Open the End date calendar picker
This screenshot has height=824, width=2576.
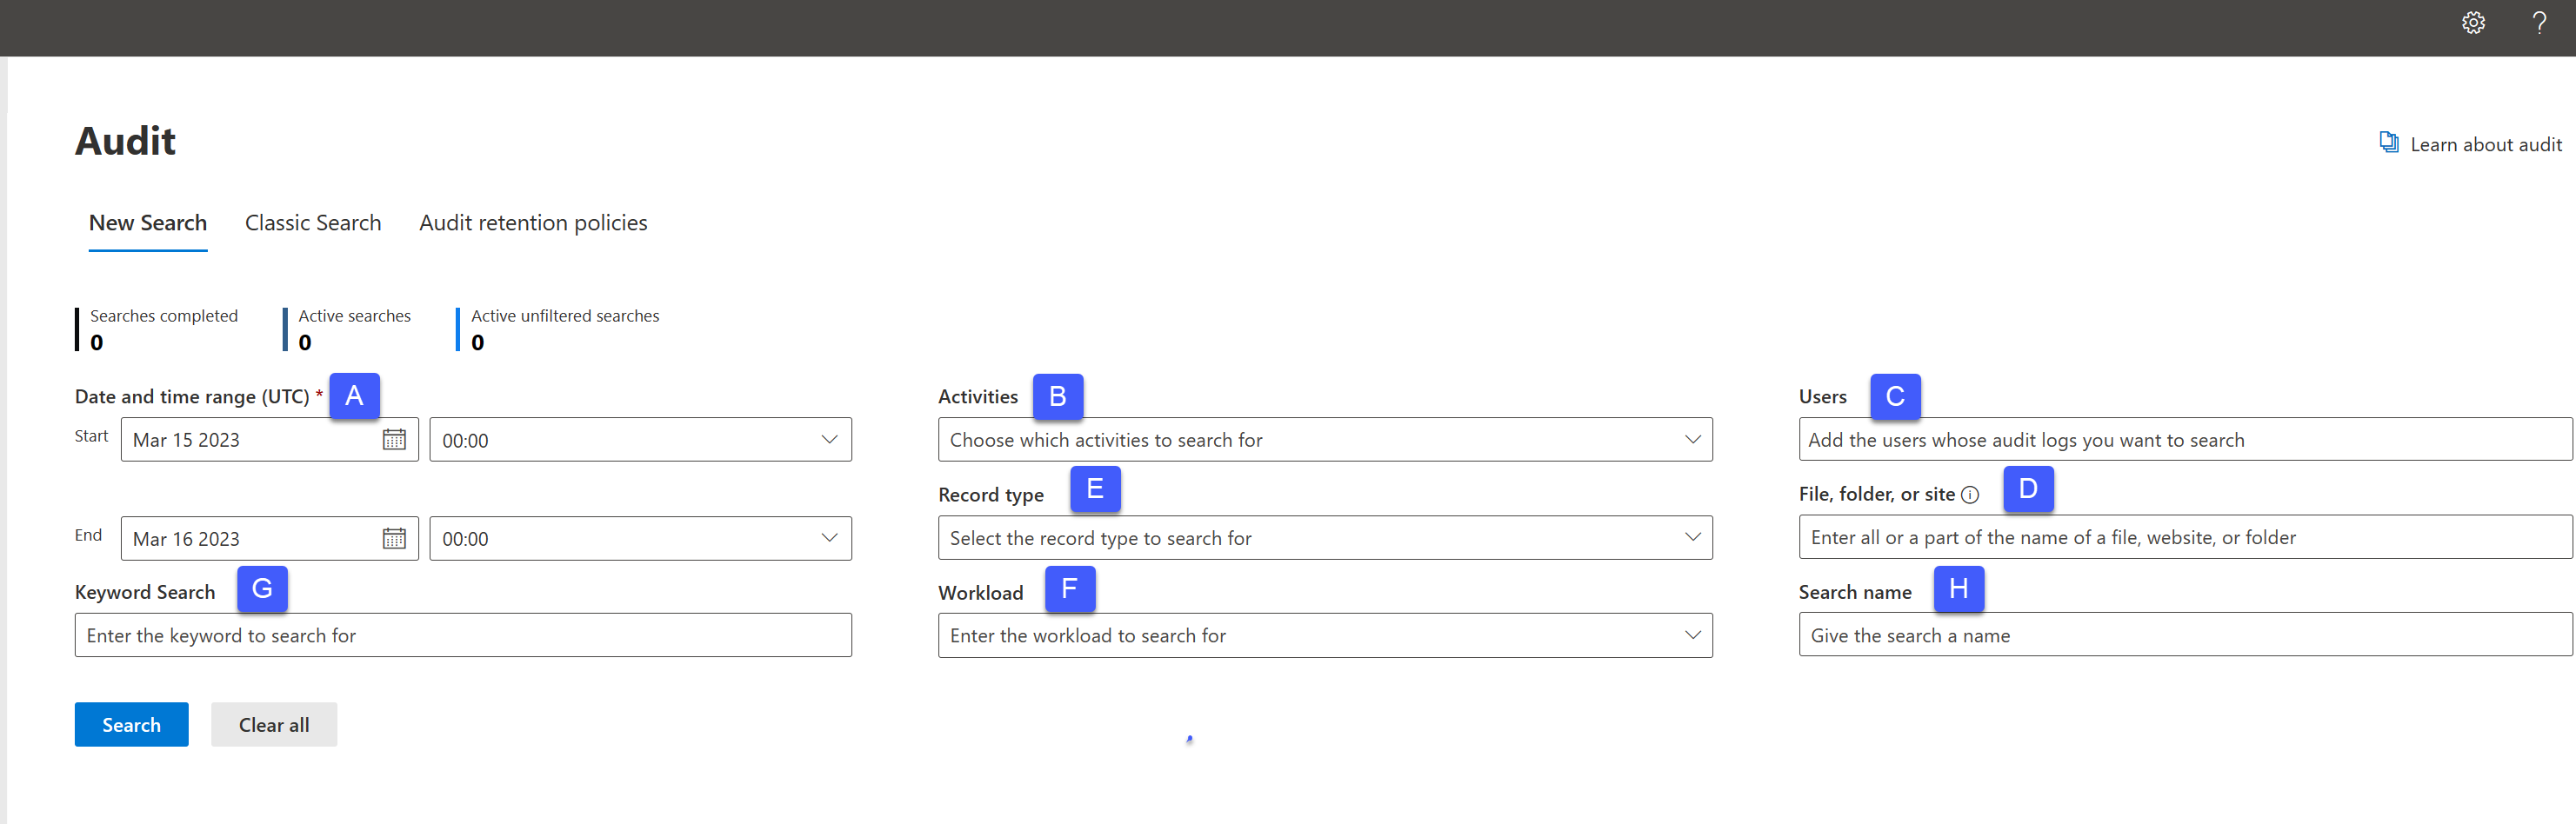(x=395, y=538)
